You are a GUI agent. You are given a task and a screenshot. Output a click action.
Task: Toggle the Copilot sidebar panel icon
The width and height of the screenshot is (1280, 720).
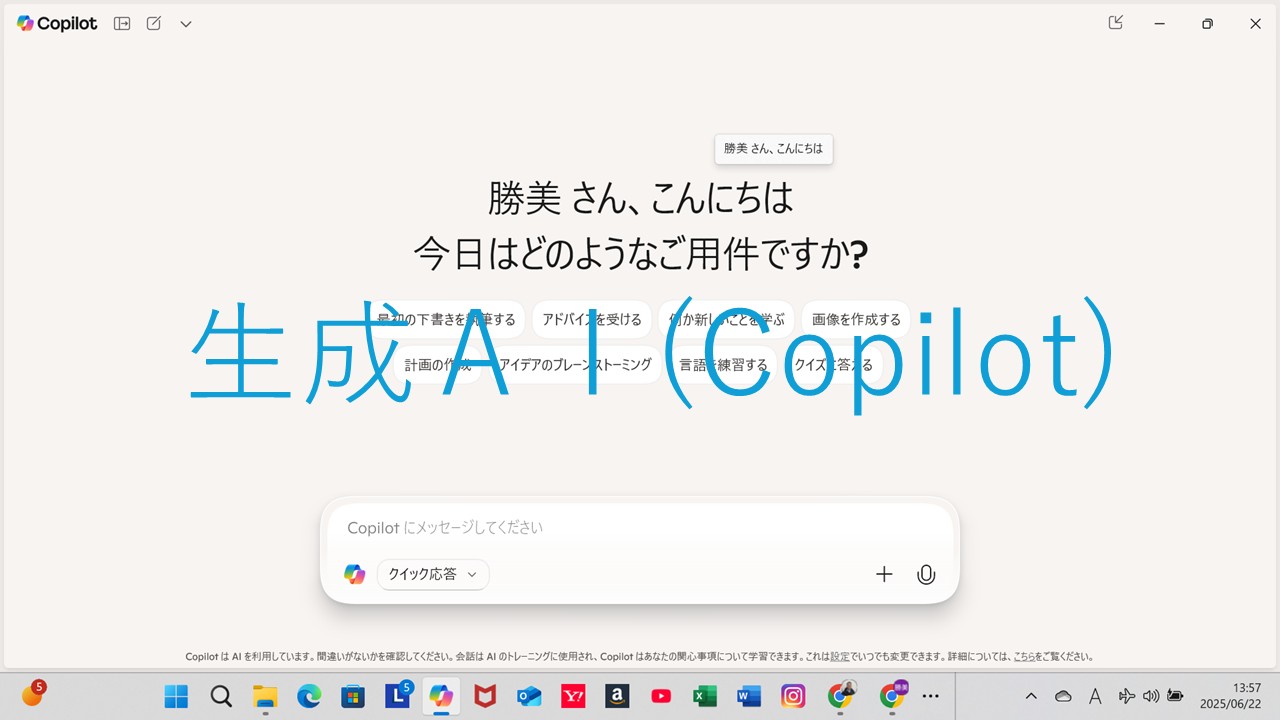click(122, 24)
